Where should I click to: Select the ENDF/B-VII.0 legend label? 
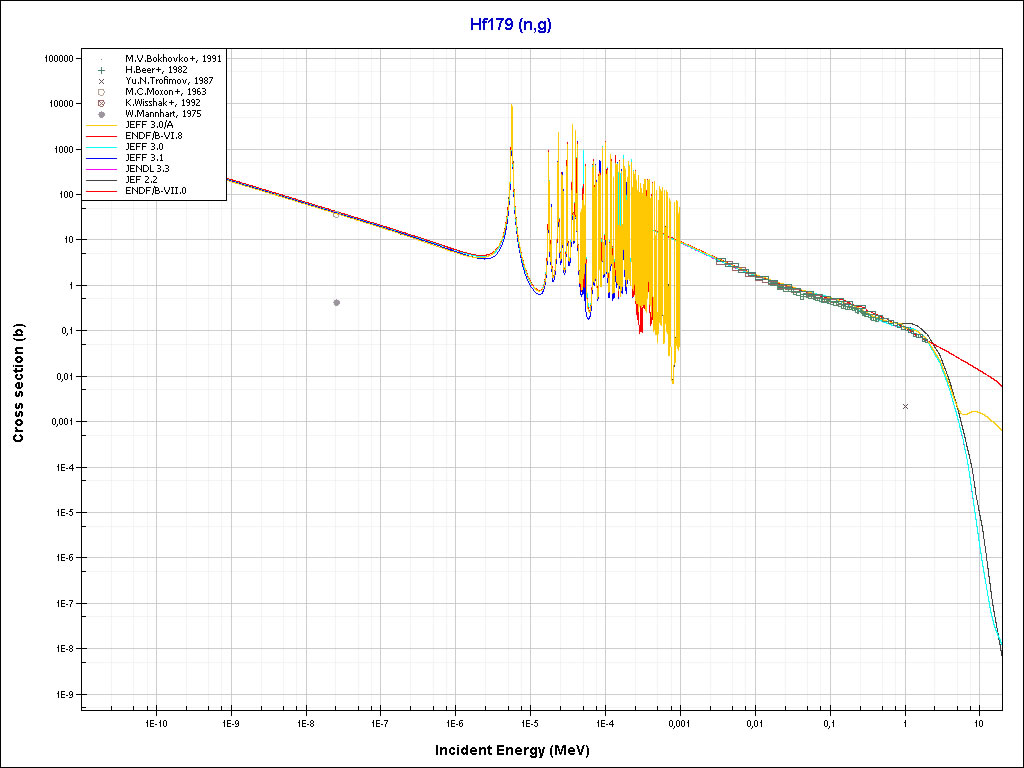[155, 191]
